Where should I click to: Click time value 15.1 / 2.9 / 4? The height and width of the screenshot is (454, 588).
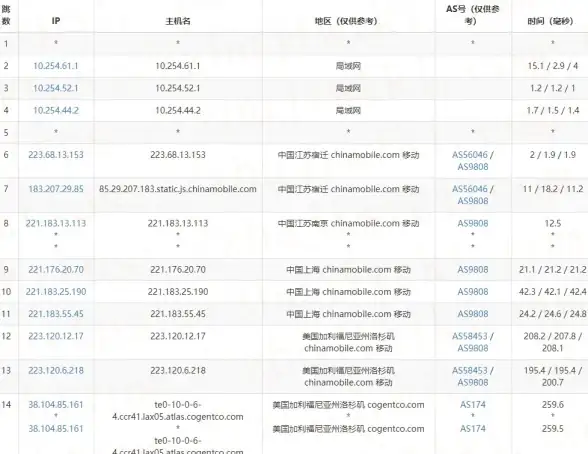coord(552,66)
